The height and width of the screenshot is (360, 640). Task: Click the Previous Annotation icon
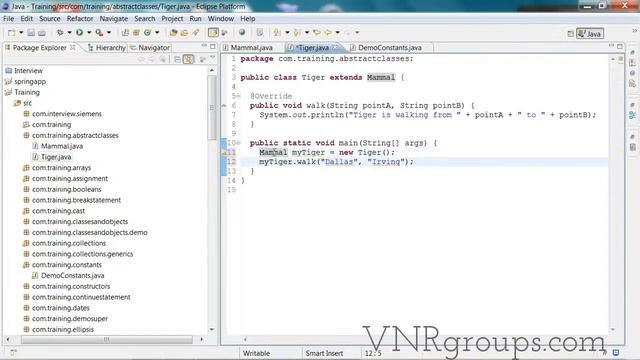point(297,33)
